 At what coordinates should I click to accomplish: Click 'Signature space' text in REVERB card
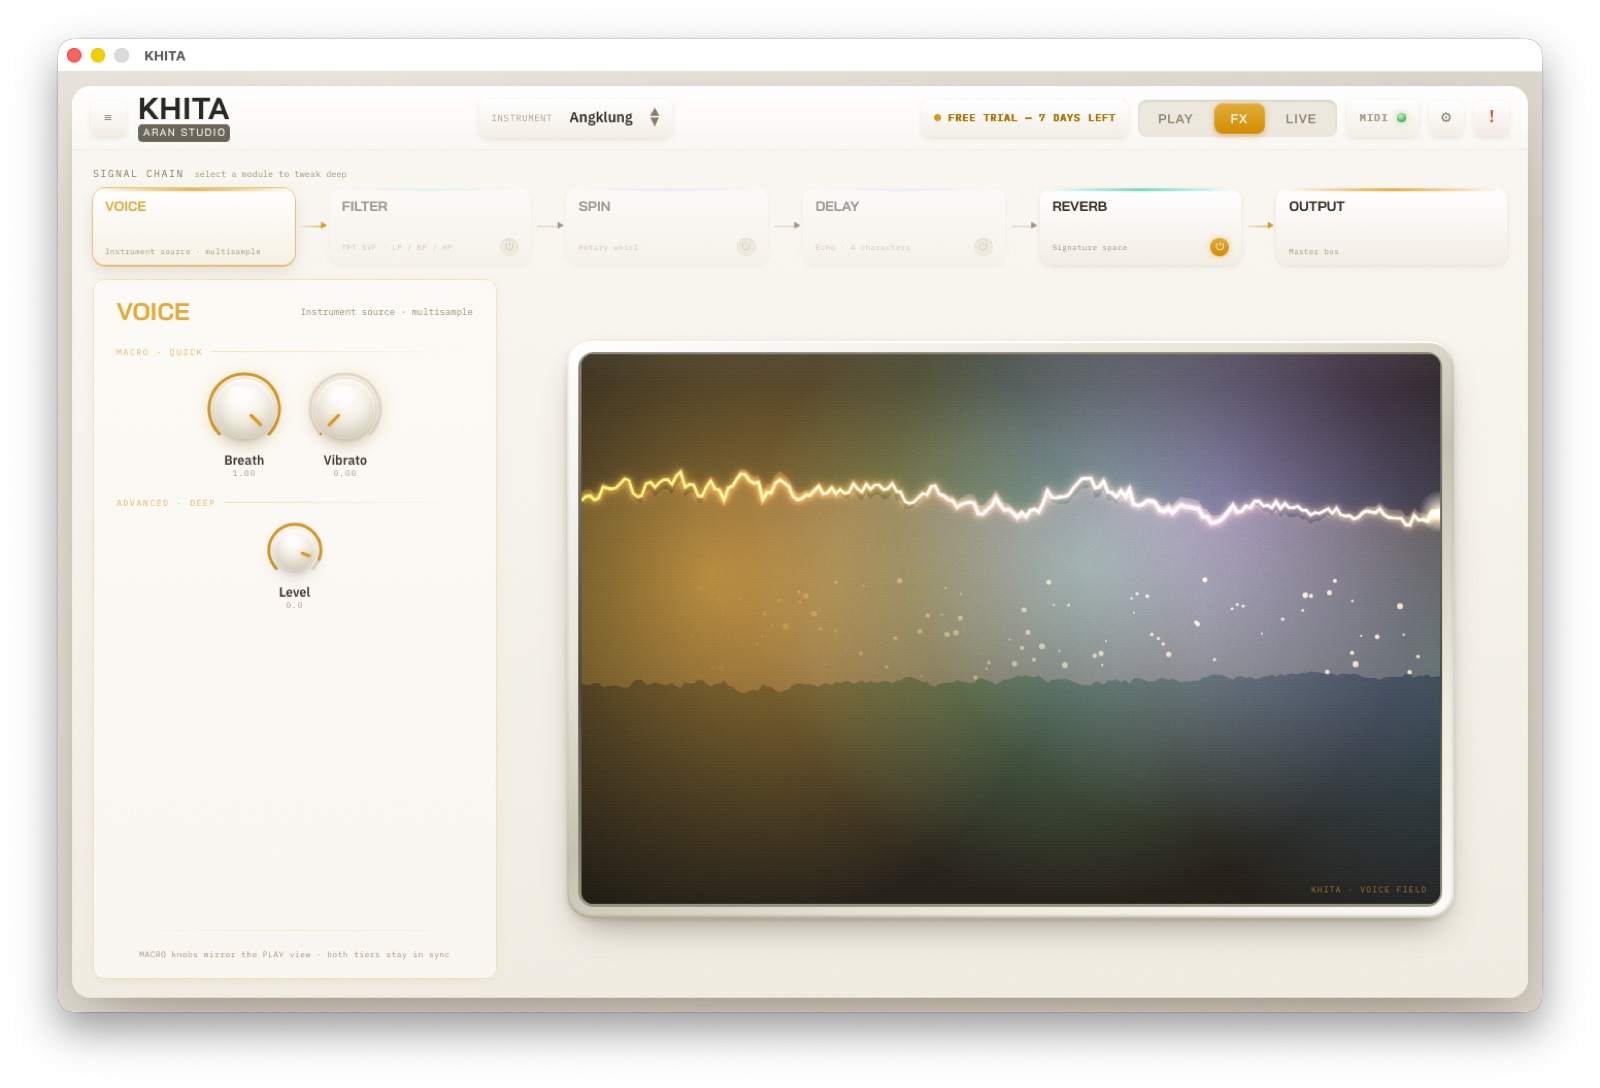[x=1089, y=247]
